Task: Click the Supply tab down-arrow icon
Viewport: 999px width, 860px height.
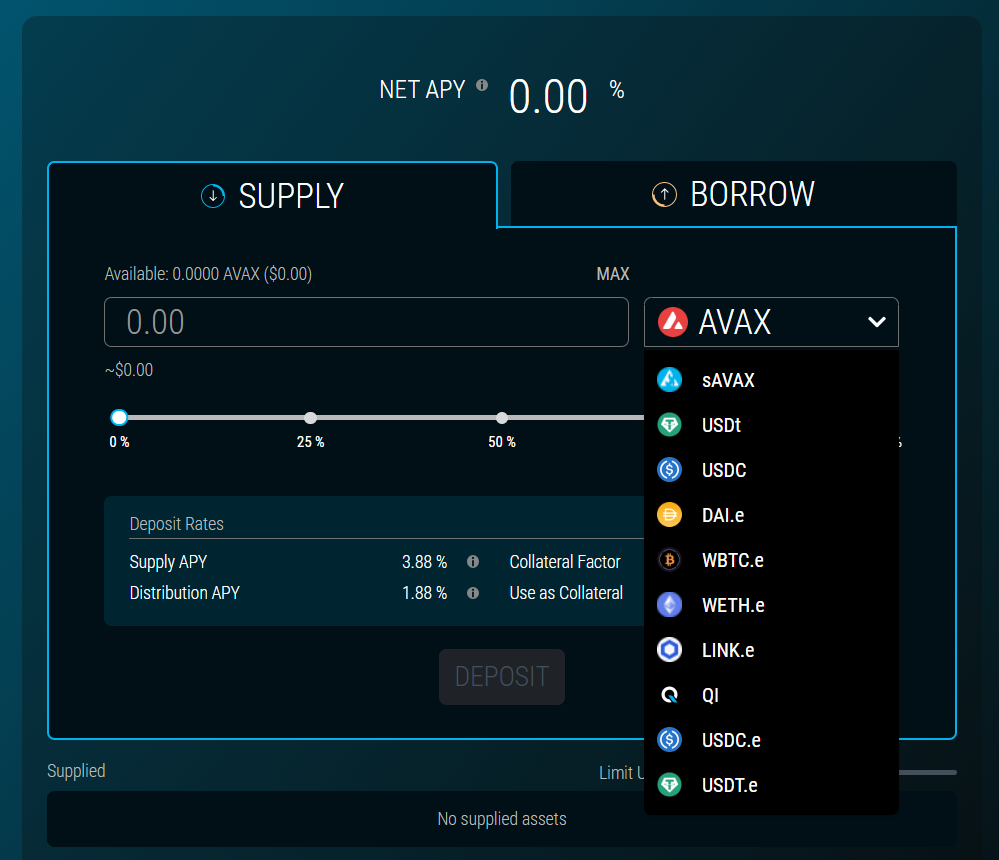Action: tap(213, 196)
